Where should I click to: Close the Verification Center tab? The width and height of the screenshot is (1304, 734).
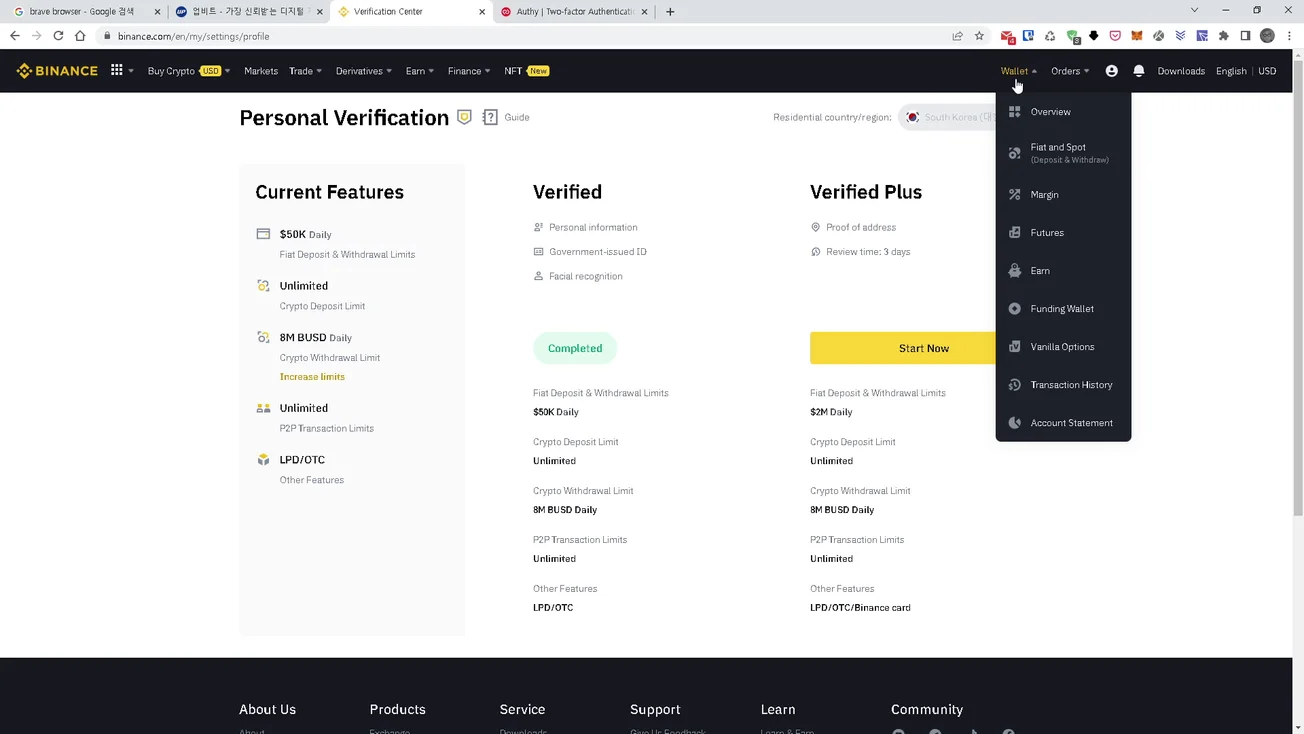pos(482,12)
